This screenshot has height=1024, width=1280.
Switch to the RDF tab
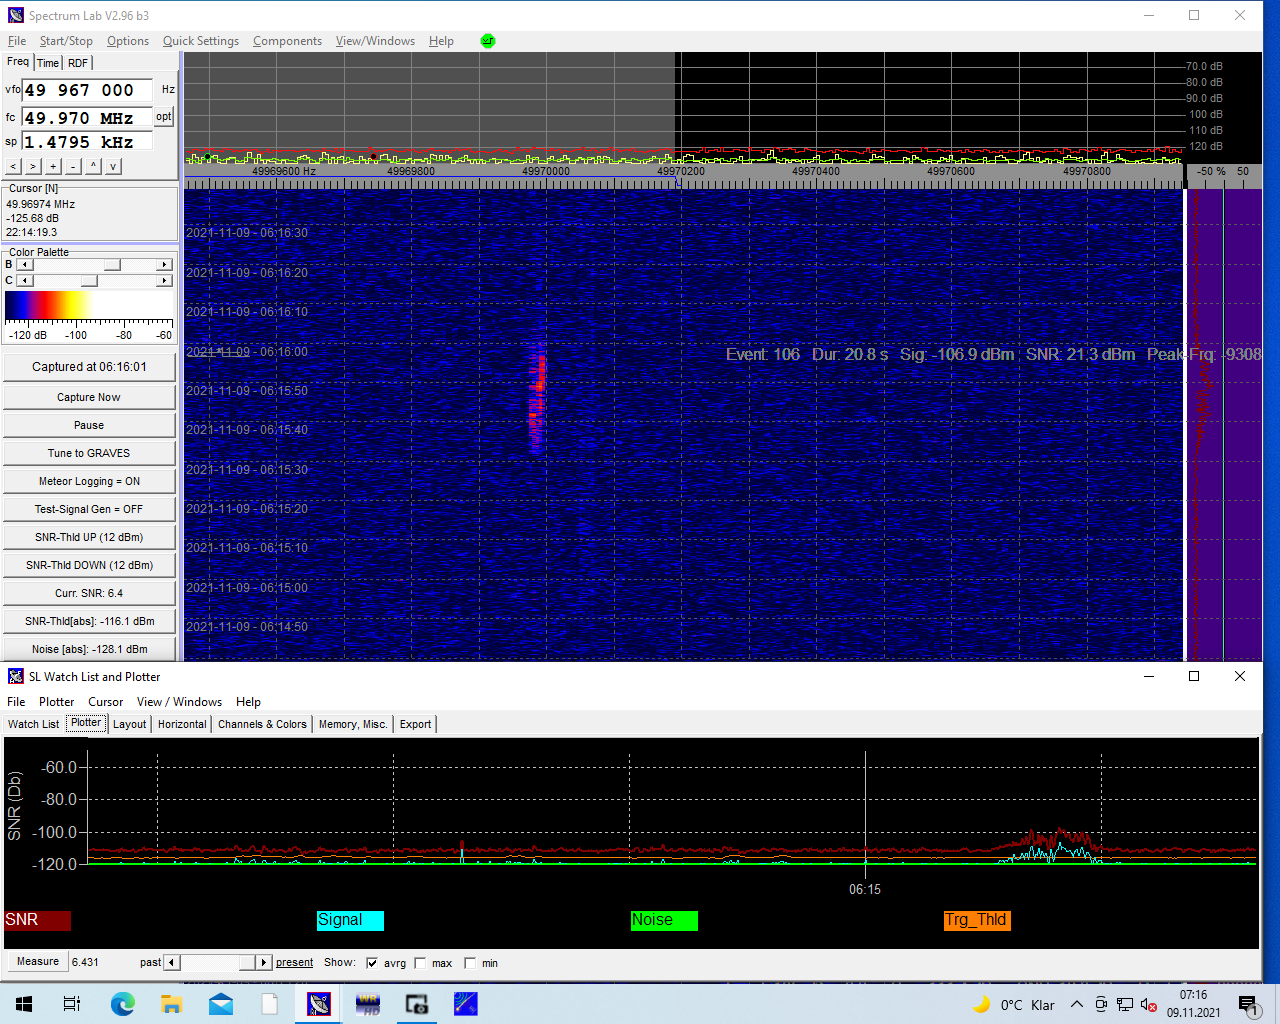(78, 63)
